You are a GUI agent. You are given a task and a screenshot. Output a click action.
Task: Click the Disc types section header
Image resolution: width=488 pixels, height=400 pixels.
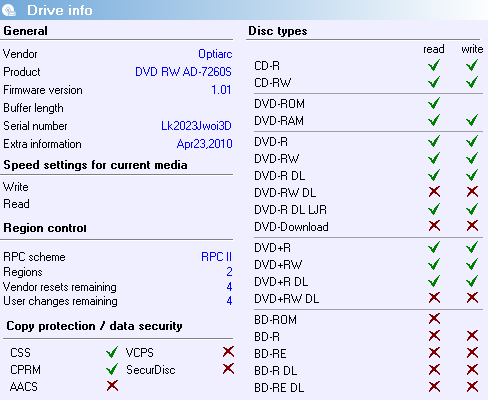278,31
